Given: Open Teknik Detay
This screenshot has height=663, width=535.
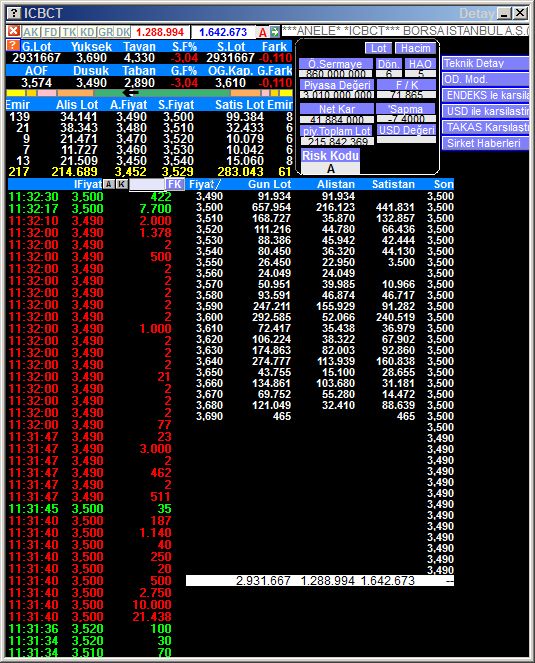Looking at the screenshot, I should [486, 63].
